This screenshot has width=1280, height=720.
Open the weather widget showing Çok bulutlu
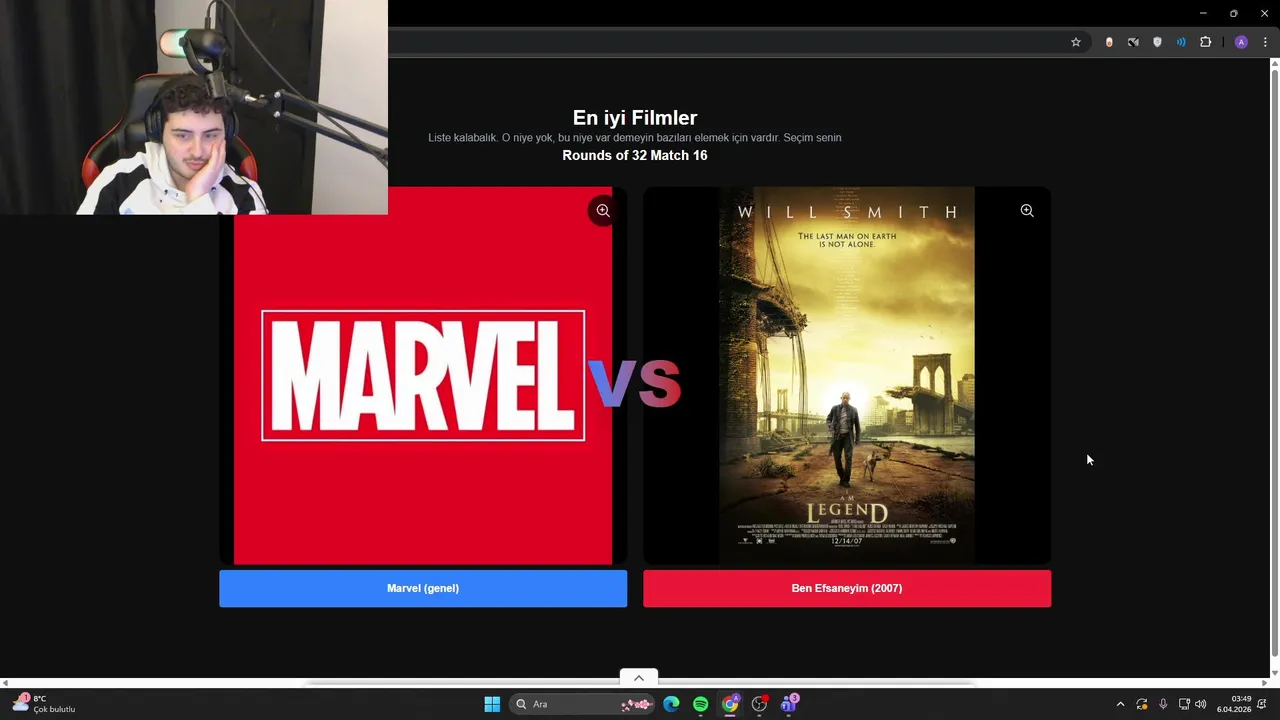coord(44,704)
